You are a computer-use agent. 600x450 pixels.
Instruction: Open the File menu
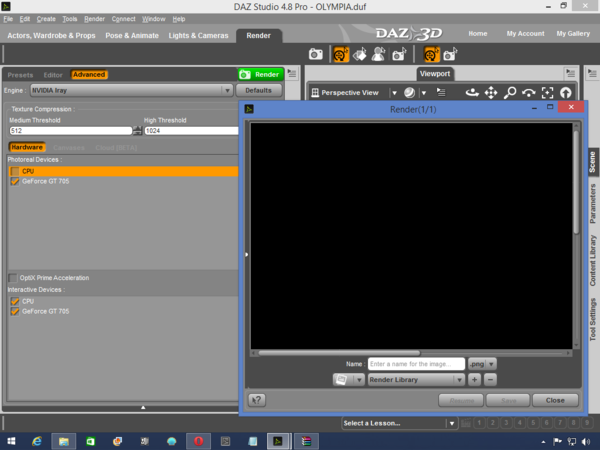click(x=8, y=19)
